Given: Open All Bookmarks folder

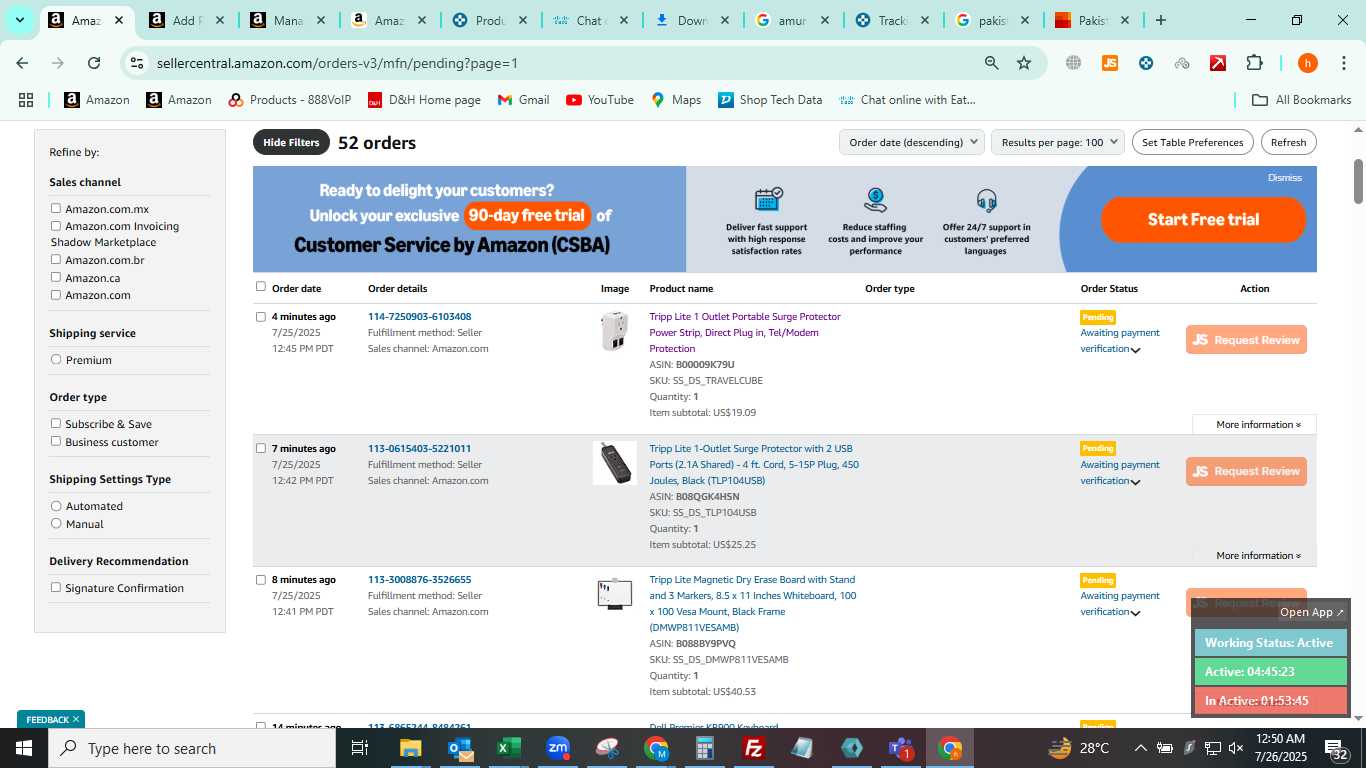Looking at the screenshot, I should point(1302,100).
